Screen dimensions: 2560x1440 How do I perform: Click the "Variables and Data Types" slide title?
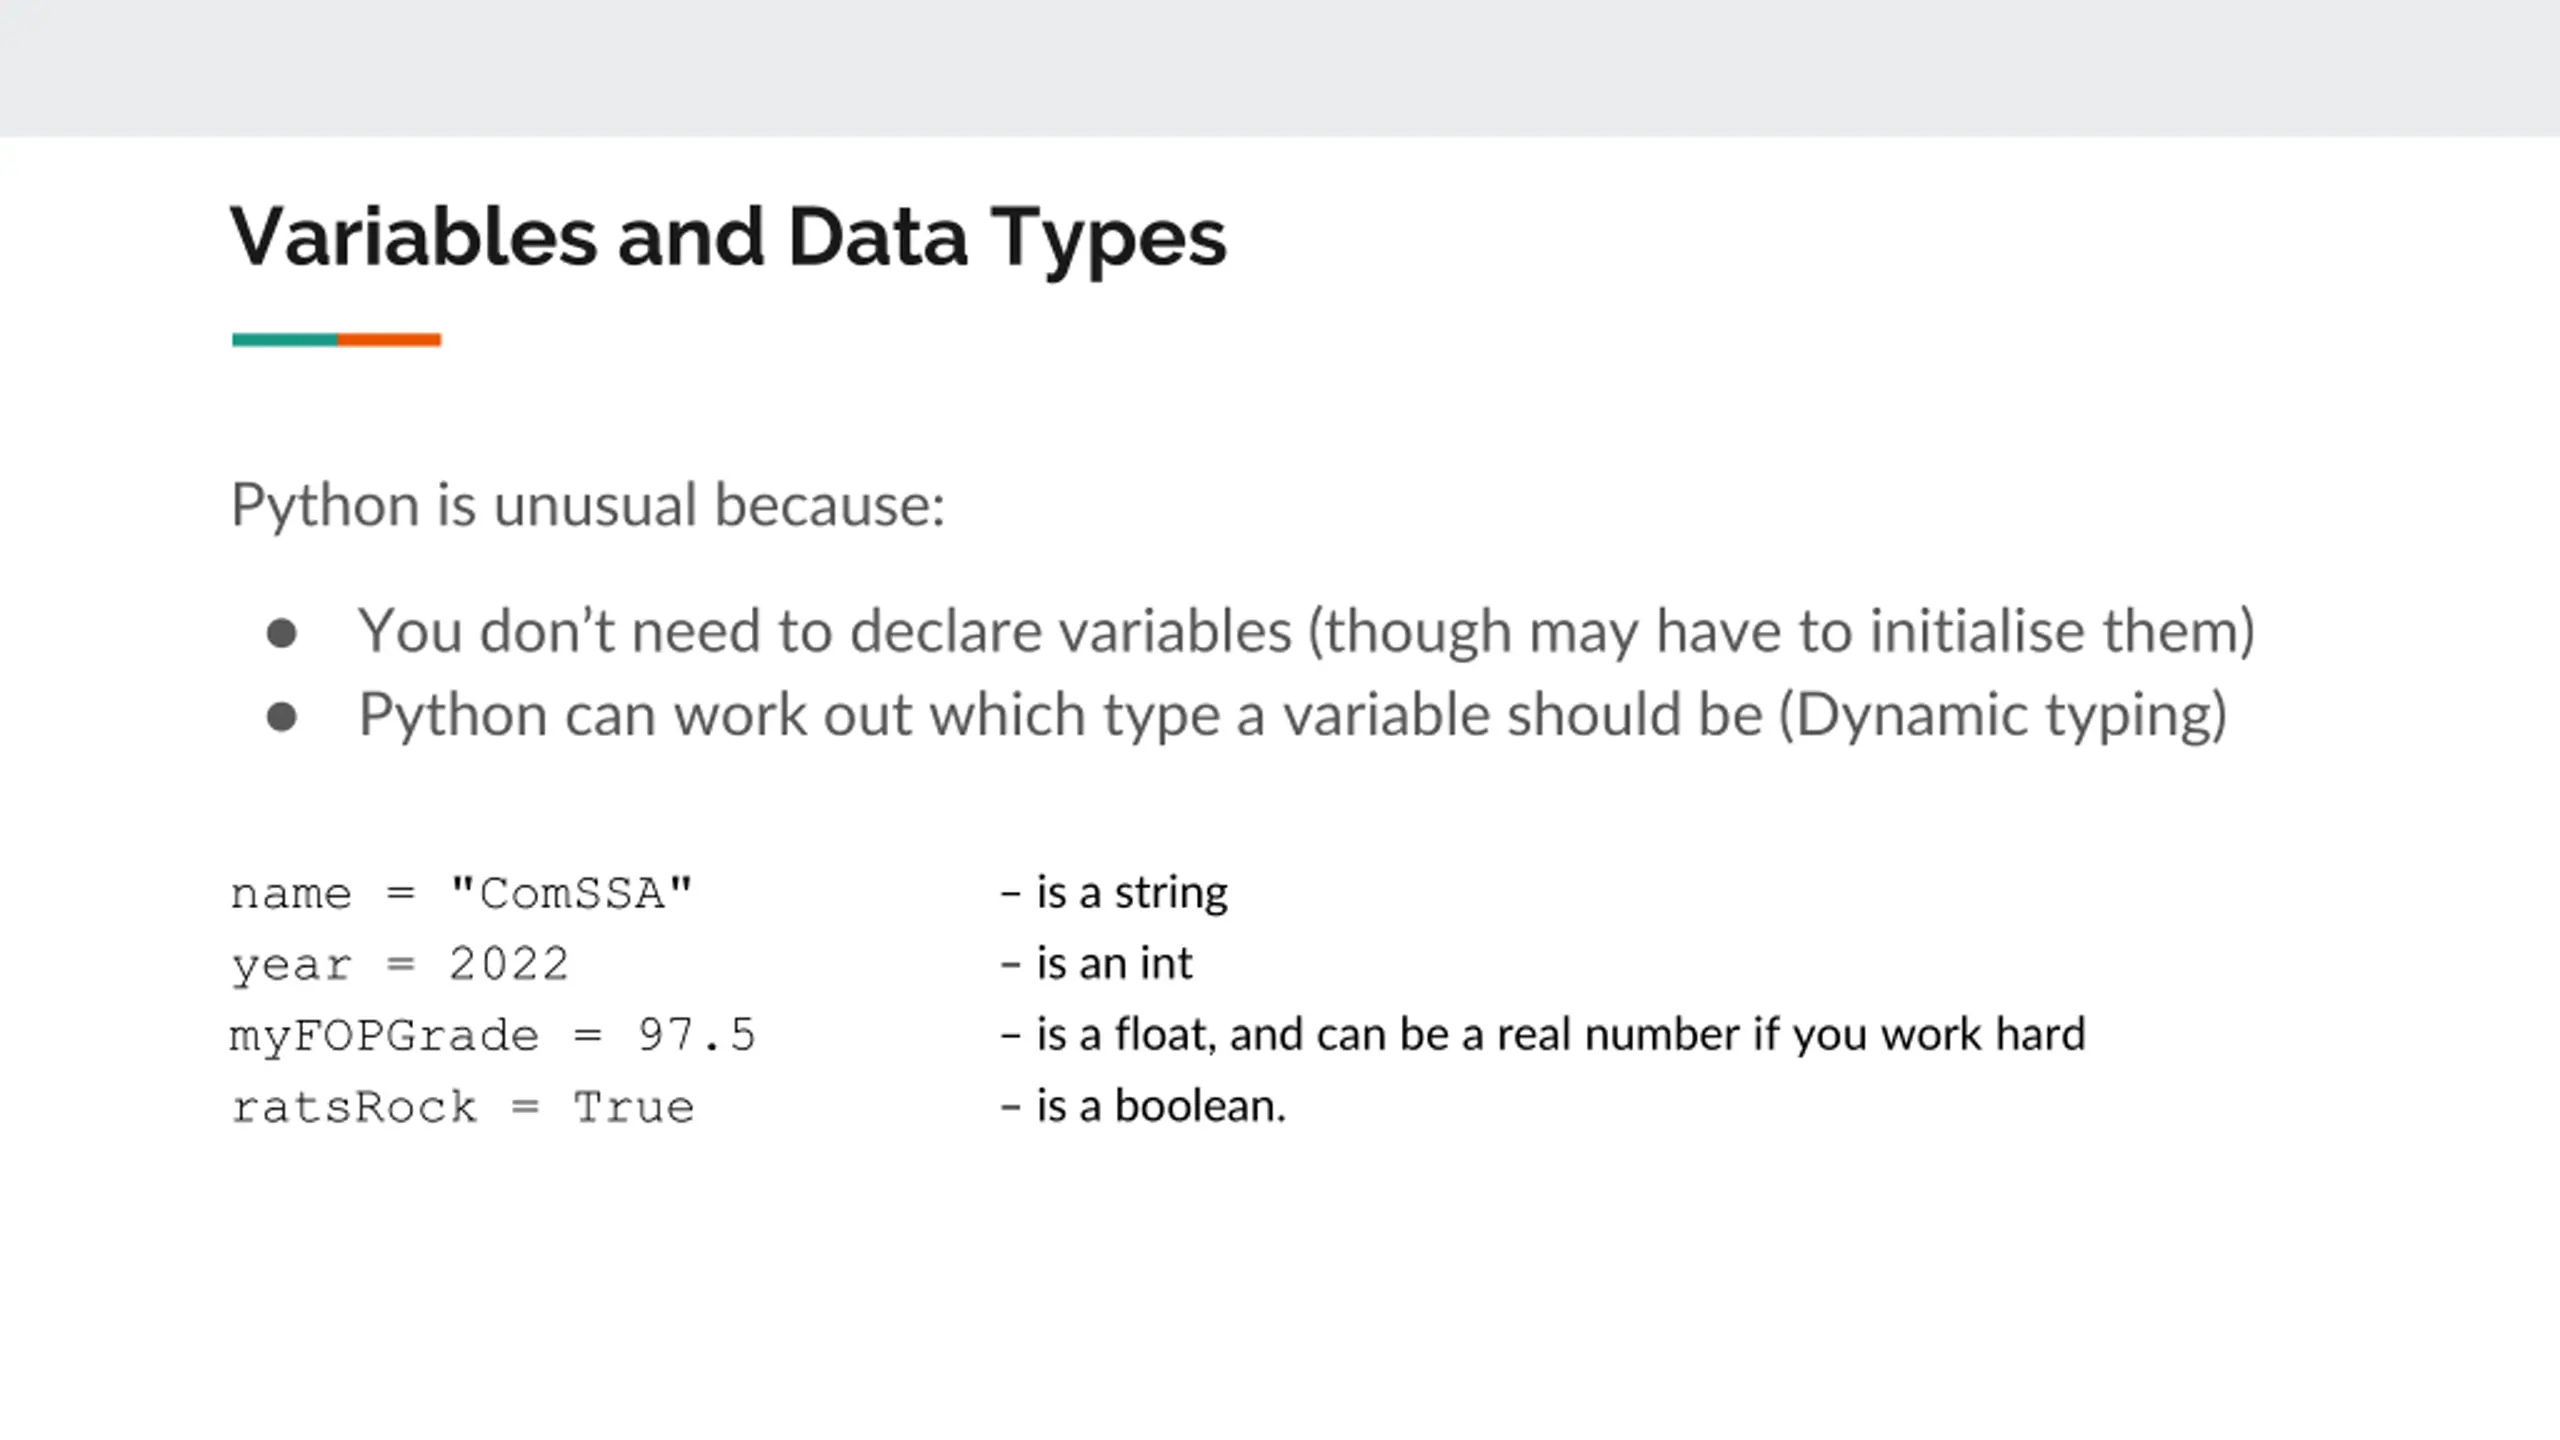728,239
